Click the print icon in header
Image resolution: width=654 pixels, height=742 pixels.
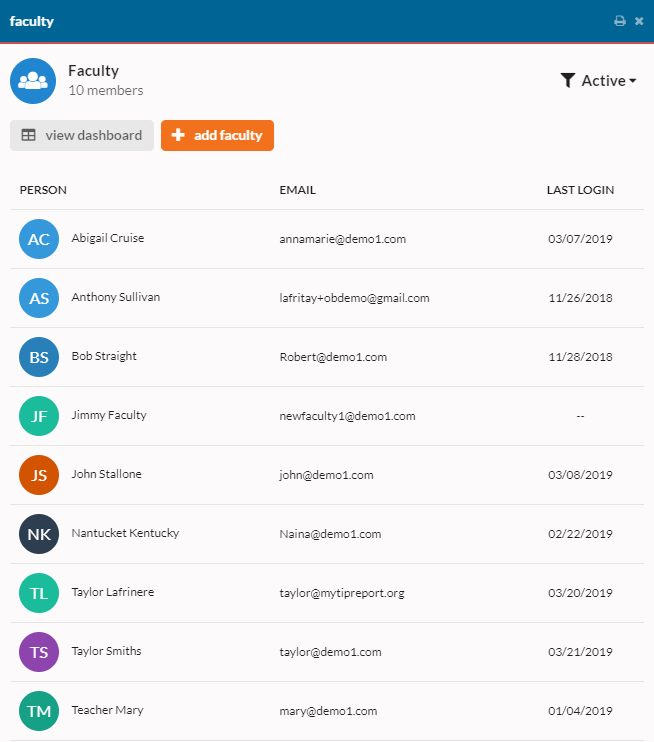coord(619,21)
